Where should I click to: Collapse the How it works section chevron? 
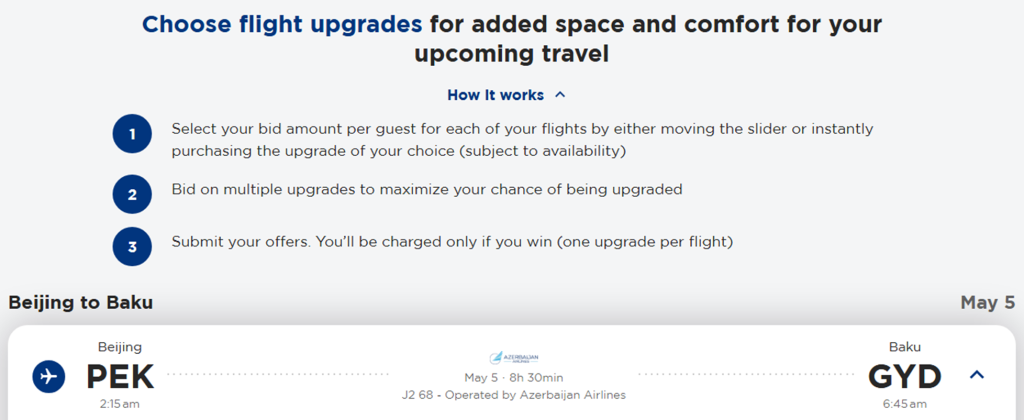pos(560,95)
